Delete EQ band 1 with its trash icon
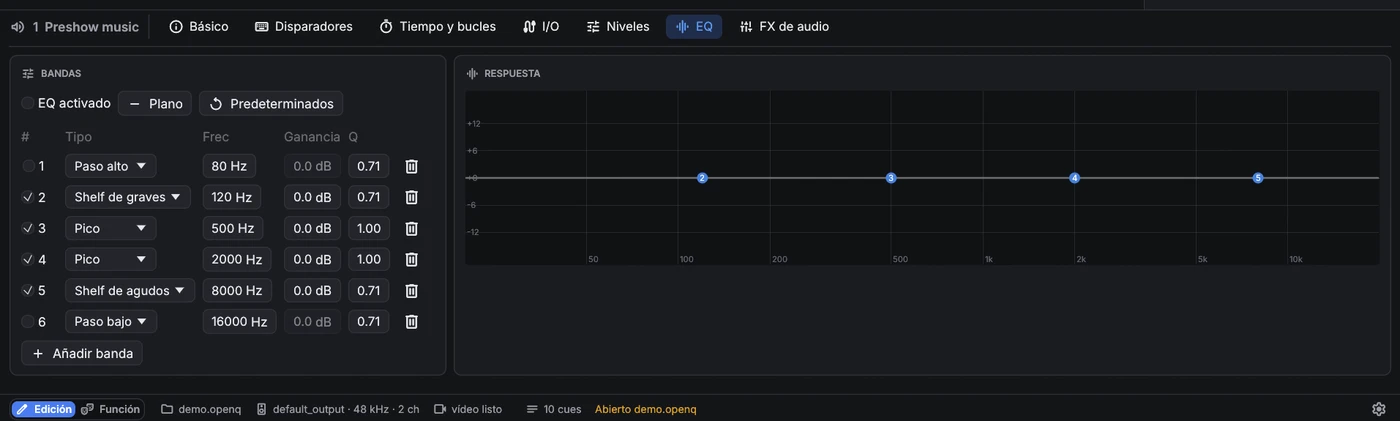 click(411, 166)
